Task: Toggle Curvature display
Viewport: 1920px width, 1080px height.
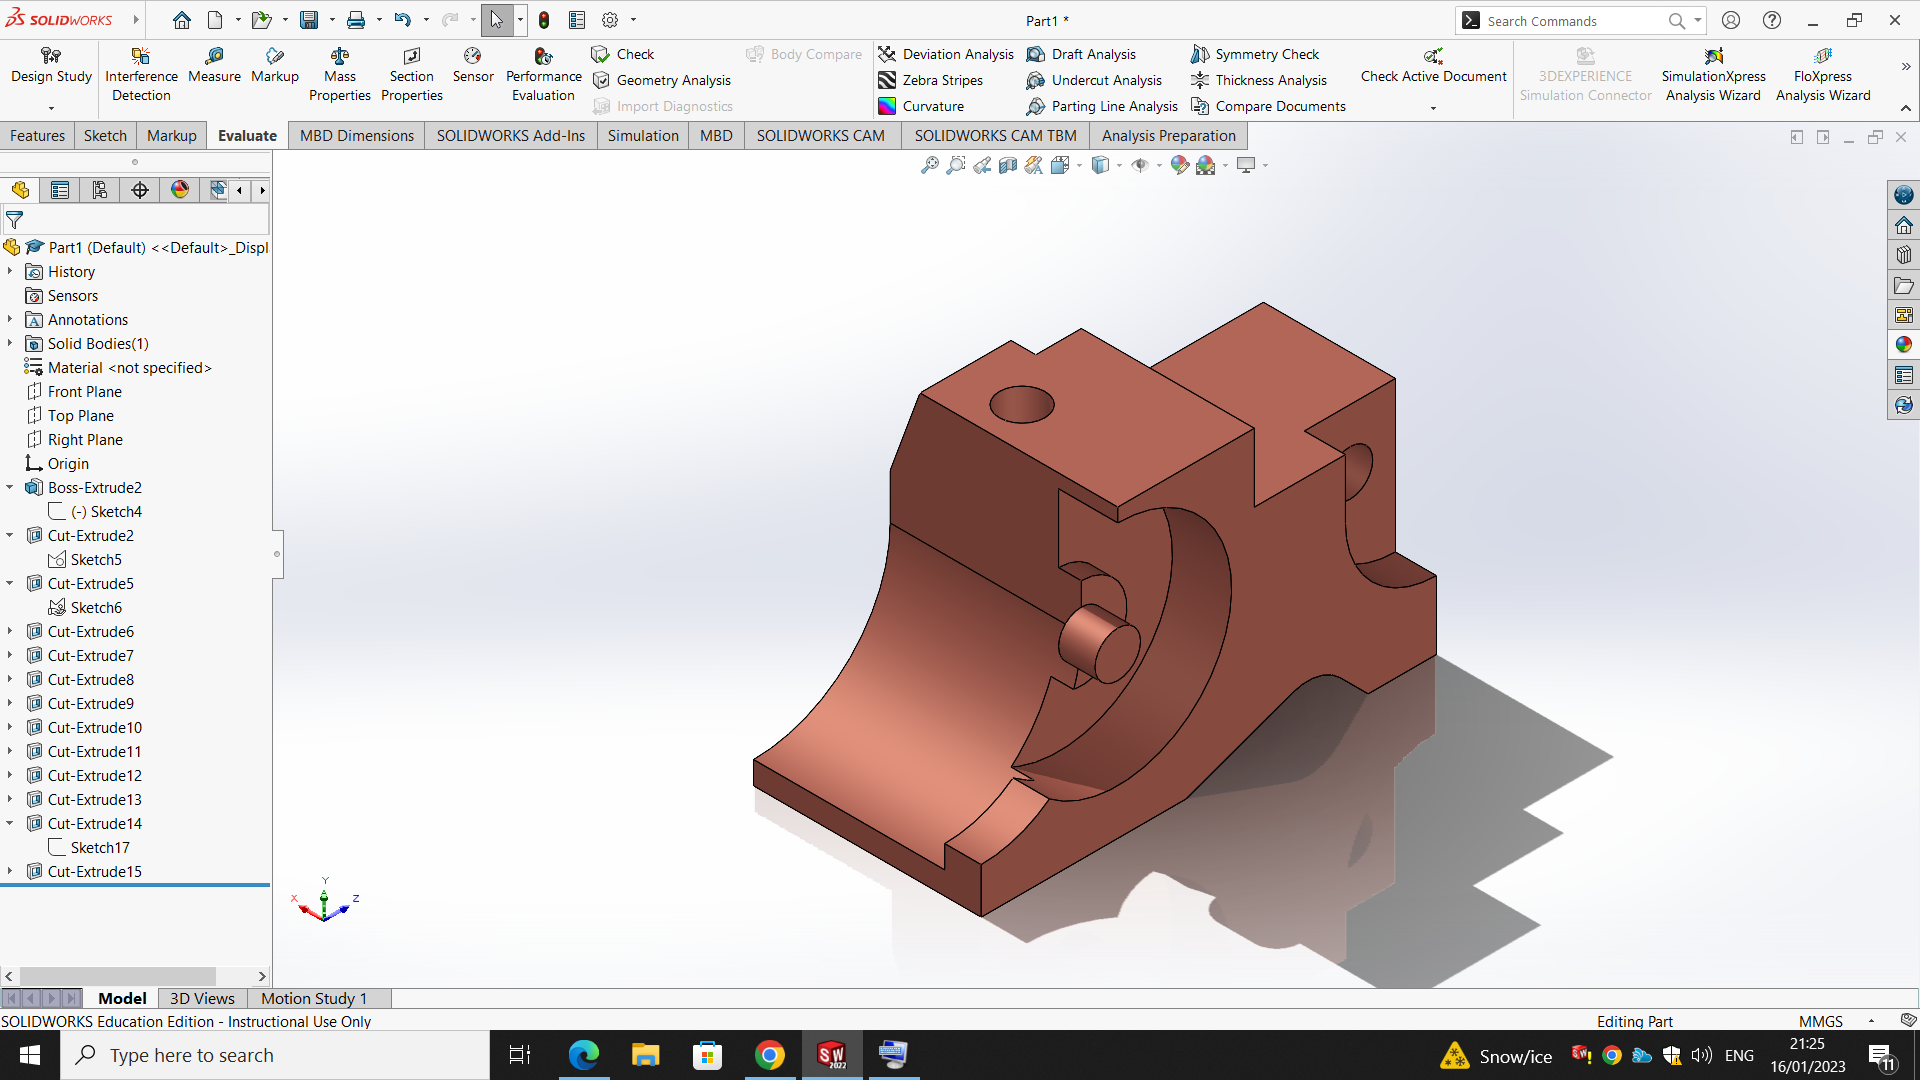Action: [x=921, y=106]
